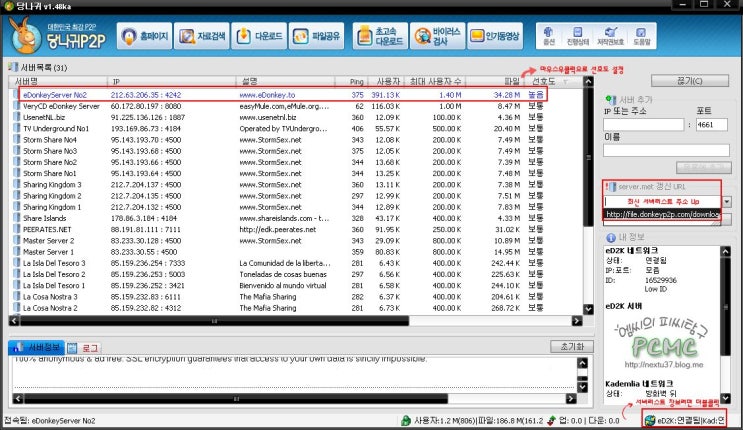Click the 초기화 reset button
The height and width of the screenshot is (430, 743).
pos(572,346)
